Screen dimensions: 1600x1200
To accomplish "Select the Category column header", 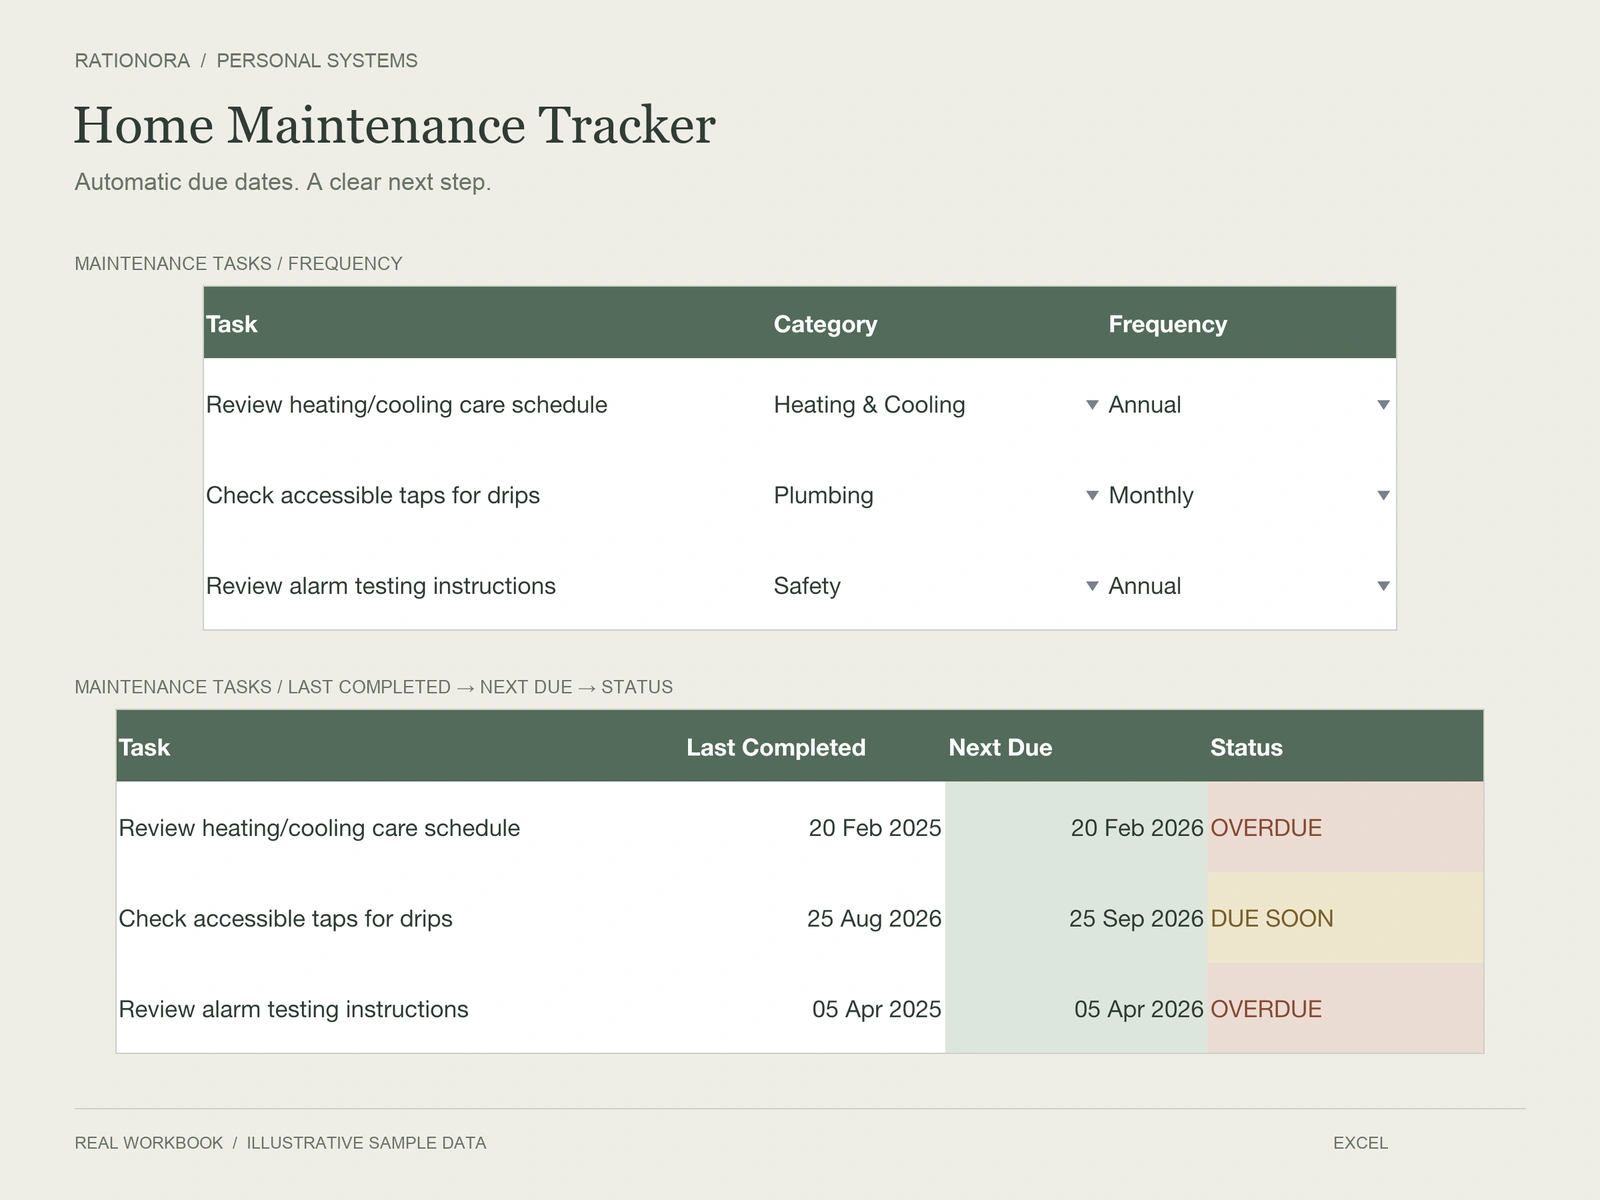I will coord(825,324).
